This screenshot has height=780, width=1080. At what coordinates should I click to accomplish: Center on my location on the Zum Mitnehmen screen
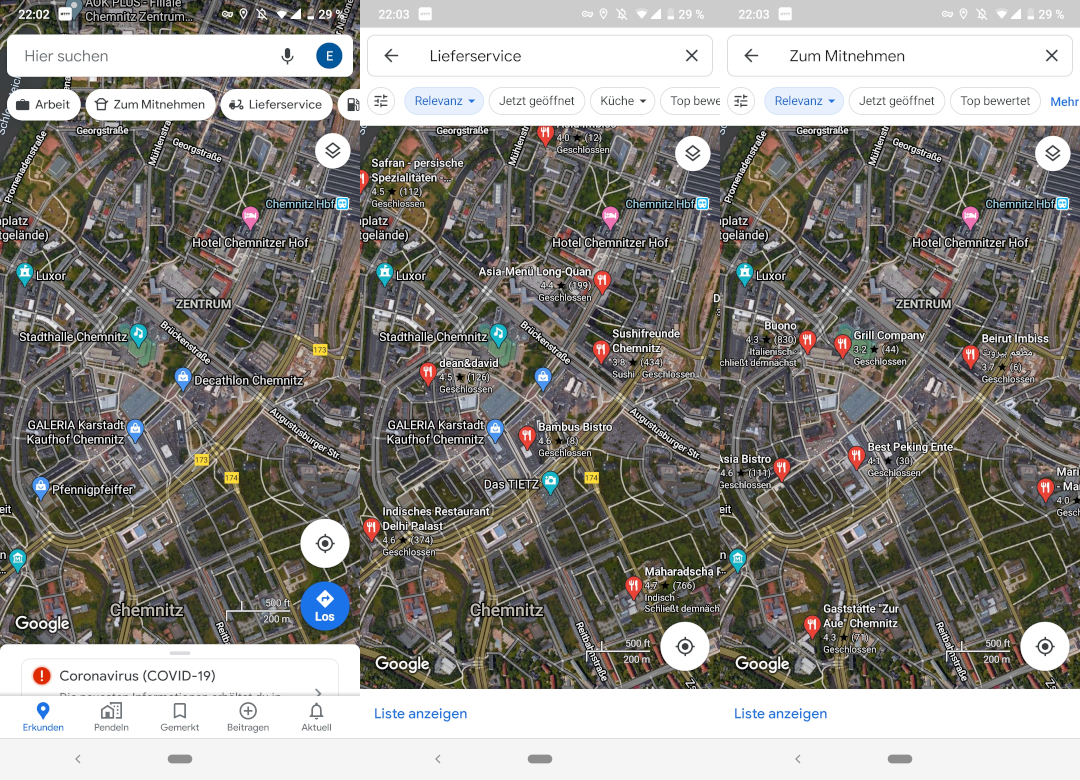(x=1045, y=646)
